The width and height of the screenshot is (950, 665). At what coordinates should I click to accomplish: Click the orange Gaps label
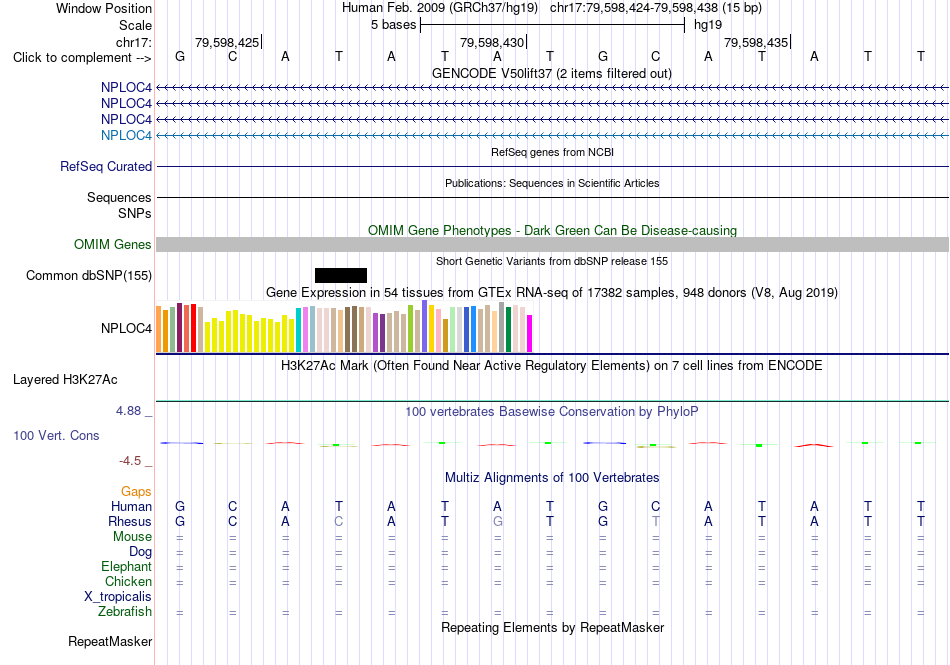(x=136, y=491)
